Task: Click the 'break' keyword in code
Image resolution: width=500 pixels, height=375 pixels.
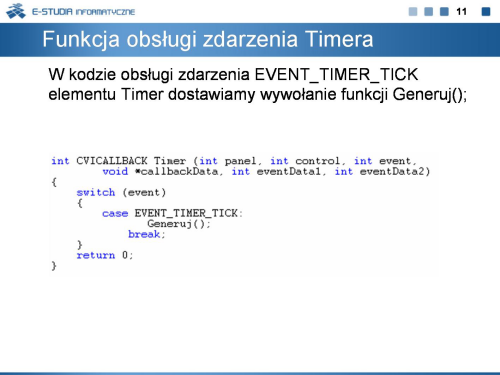Action: click(x=144, y=234)
